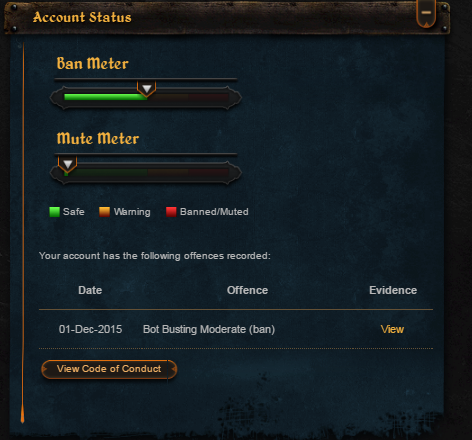Image resolution: width=472 pixels, height=440 pixels.
Task: Collapse the Account Status panel
Action: (426, 13)
